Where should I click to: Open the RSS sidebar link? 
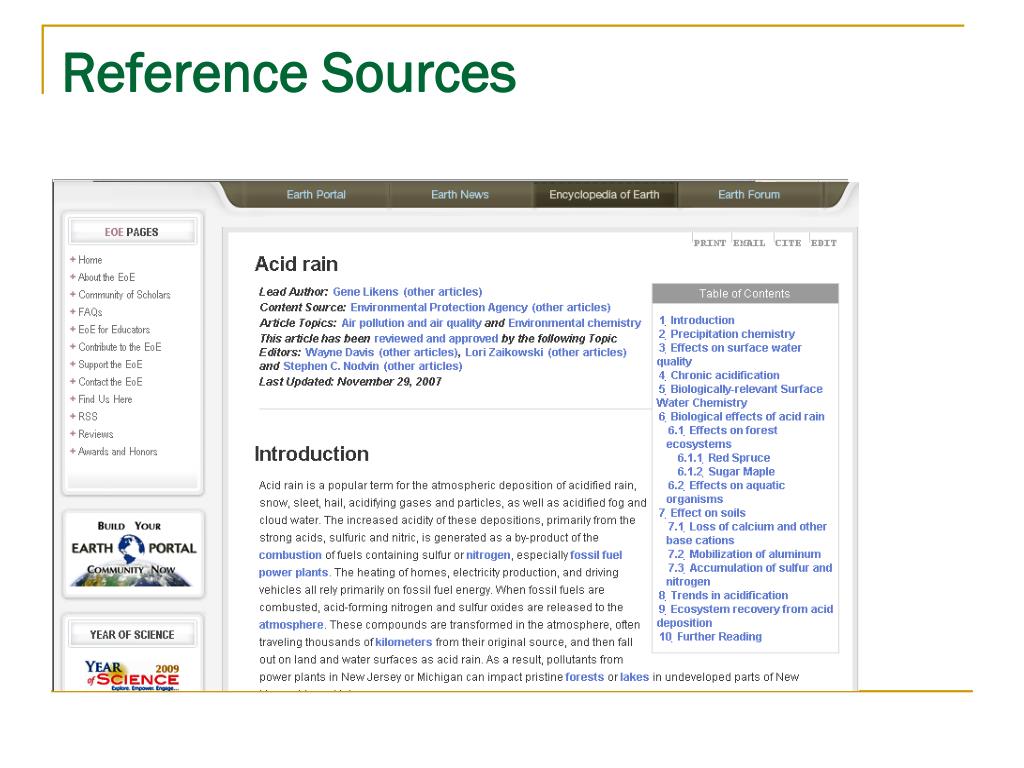[x=88, y=417]
